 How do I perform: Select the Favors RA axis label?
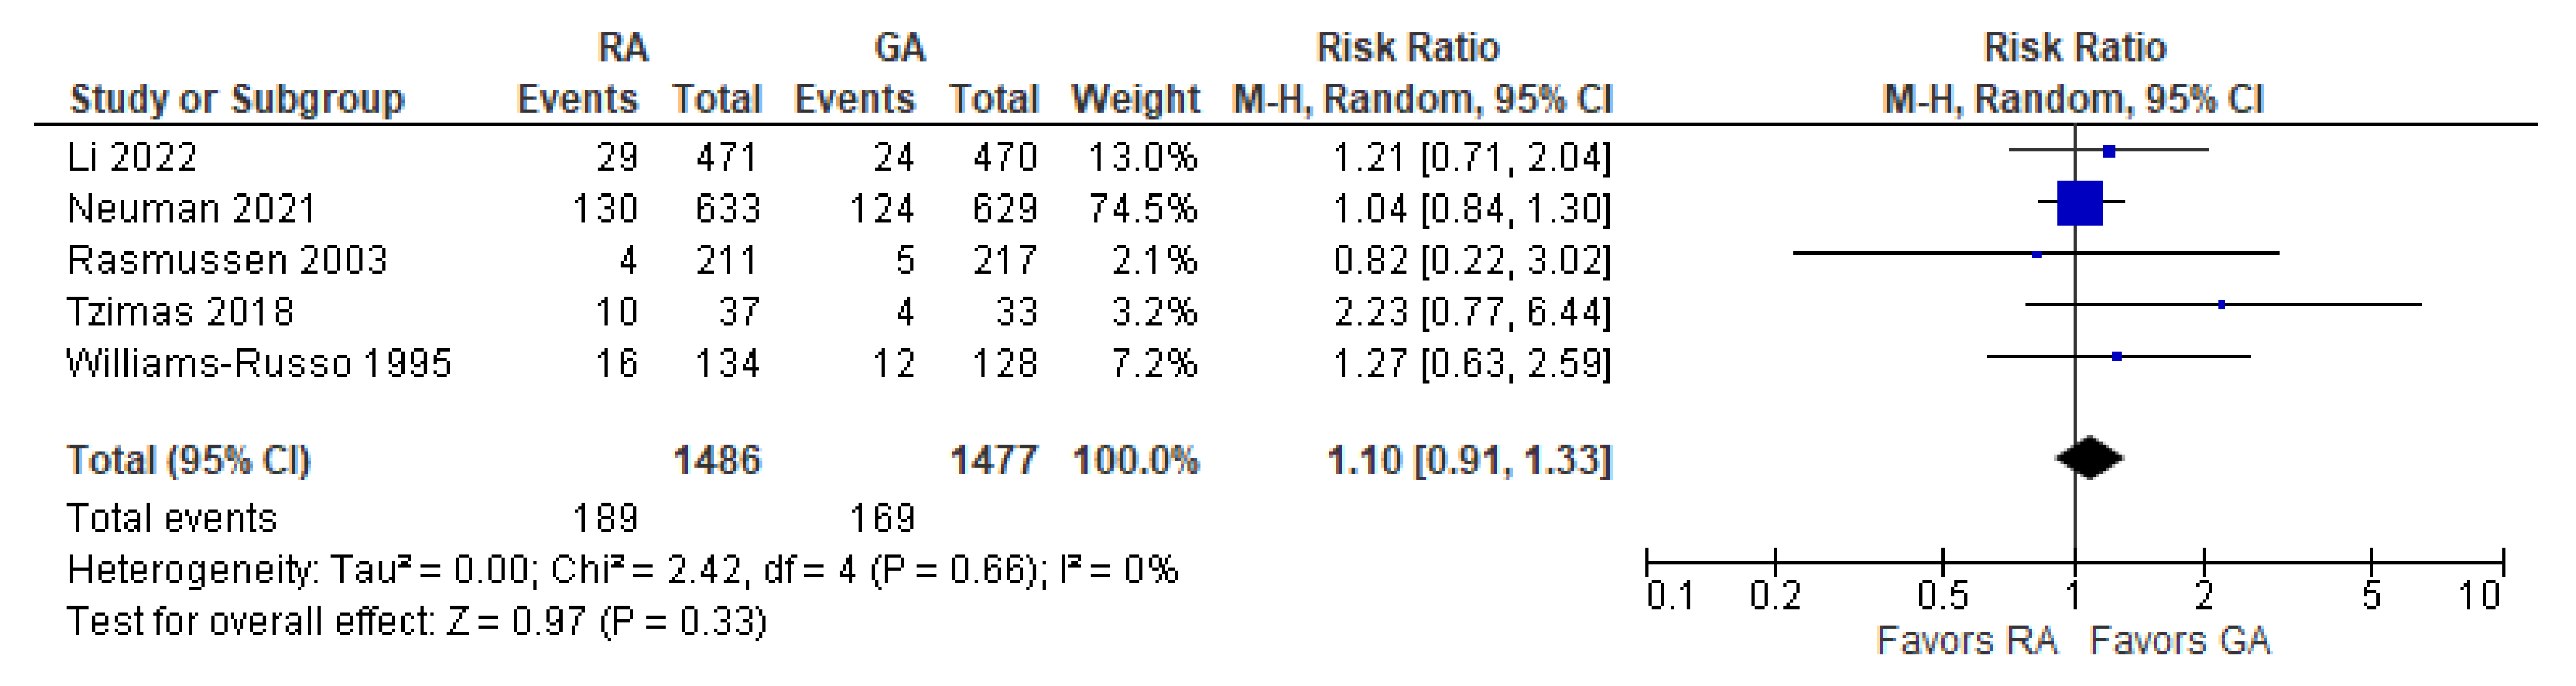click(1967, 641)
